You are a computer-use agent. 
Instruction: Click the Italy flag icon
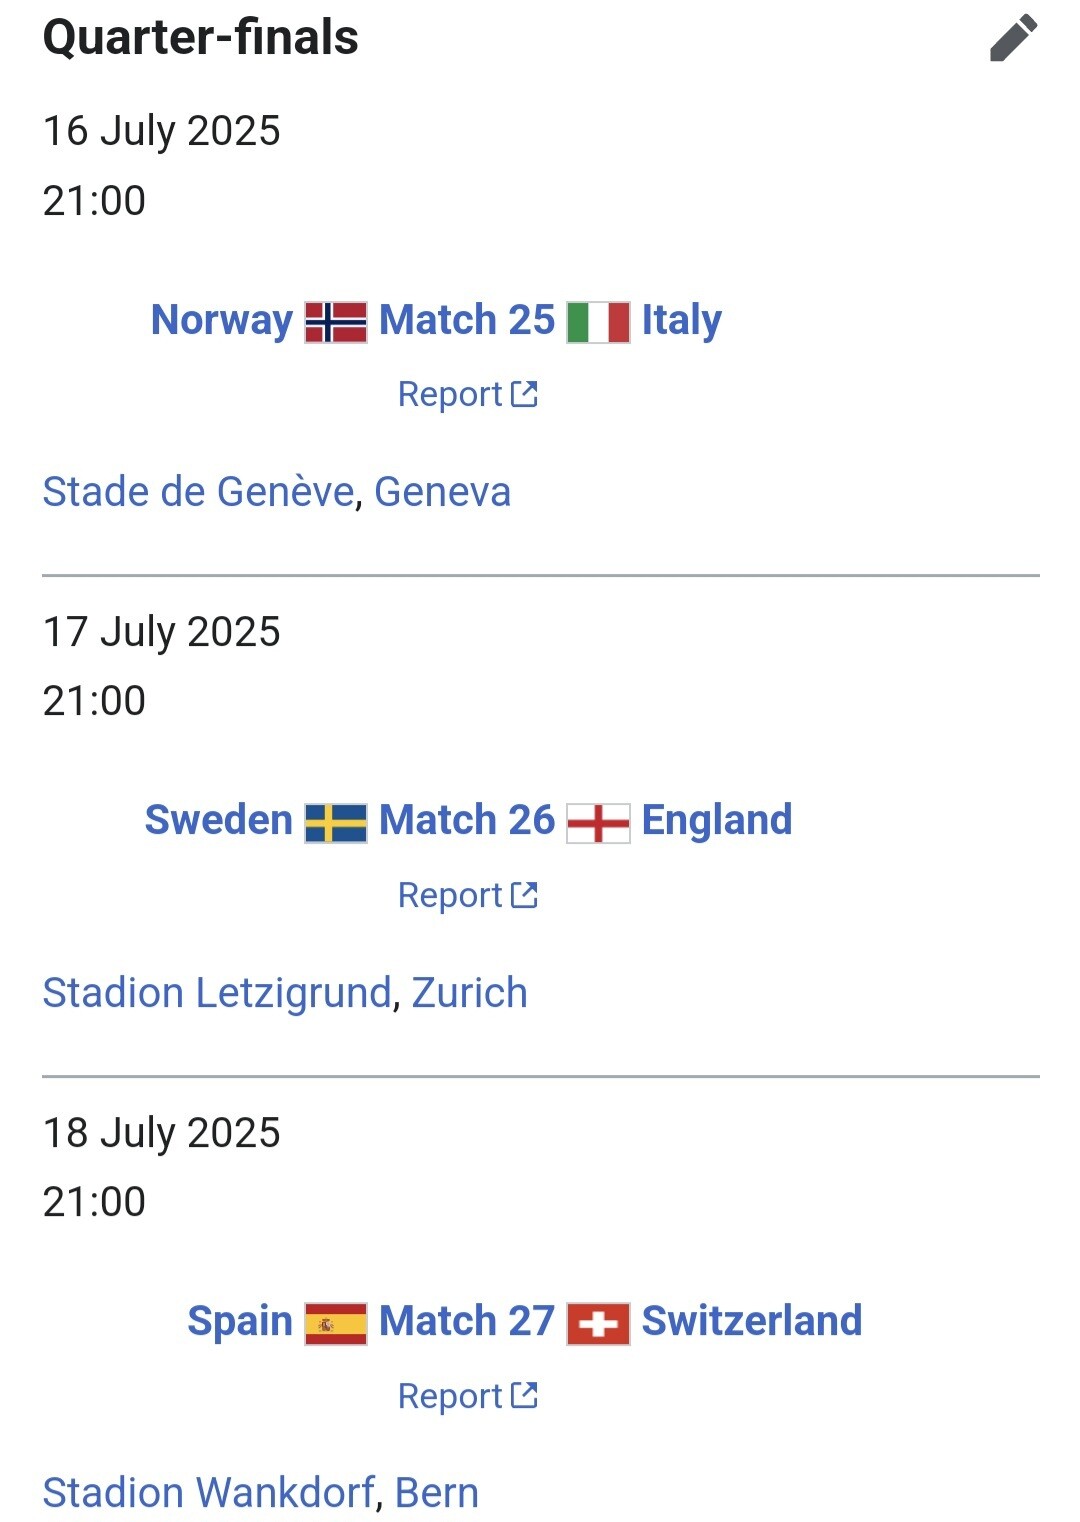598,322
